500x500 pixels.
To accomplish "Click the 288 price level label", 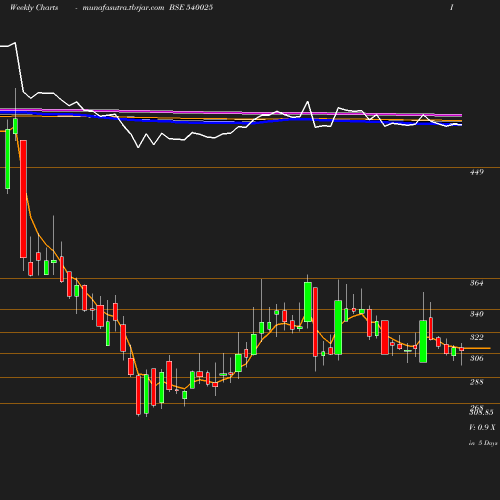I will coord(477,382).
